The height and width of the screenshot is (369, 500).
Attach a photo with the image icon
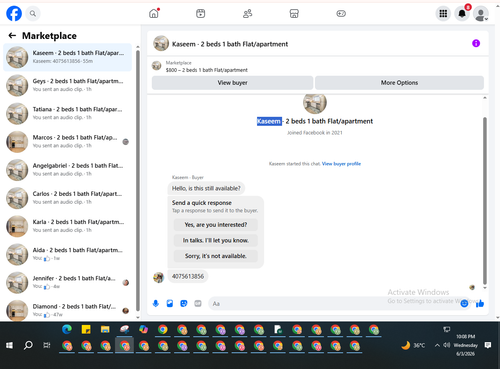pyautogui.click(x=170, y=303)
